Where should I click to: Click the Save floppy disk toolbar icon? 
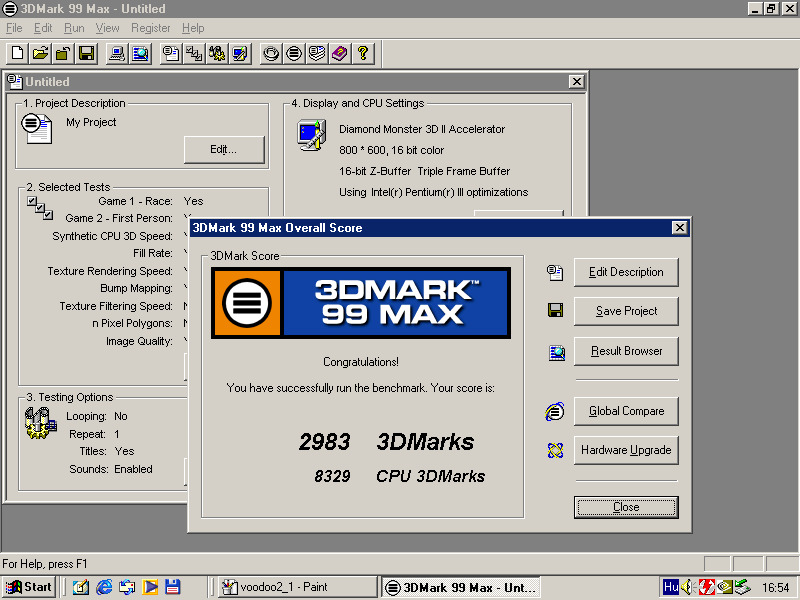tap(86, 53)
